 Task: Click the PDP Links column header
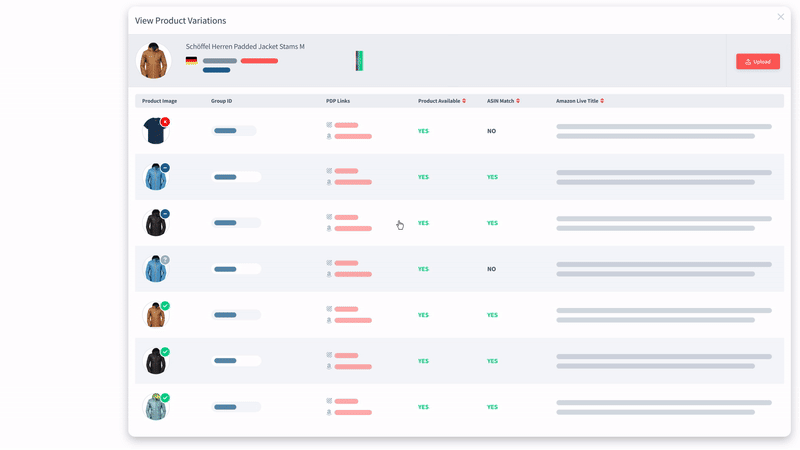338,101
